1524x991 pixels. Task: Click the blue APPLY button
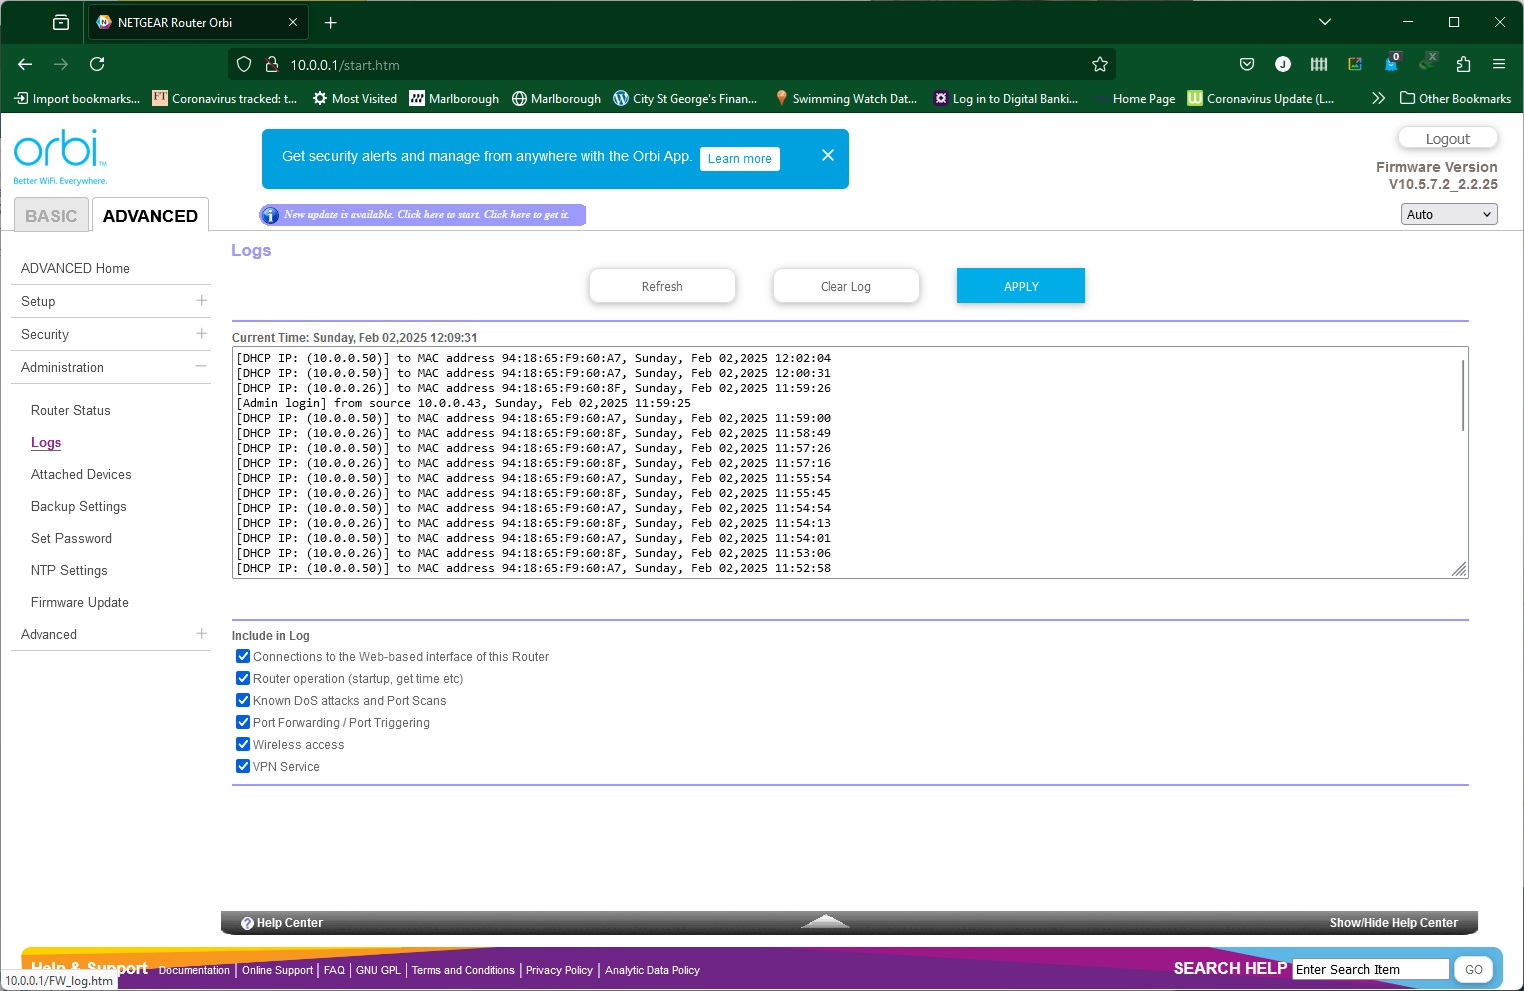1020,286
